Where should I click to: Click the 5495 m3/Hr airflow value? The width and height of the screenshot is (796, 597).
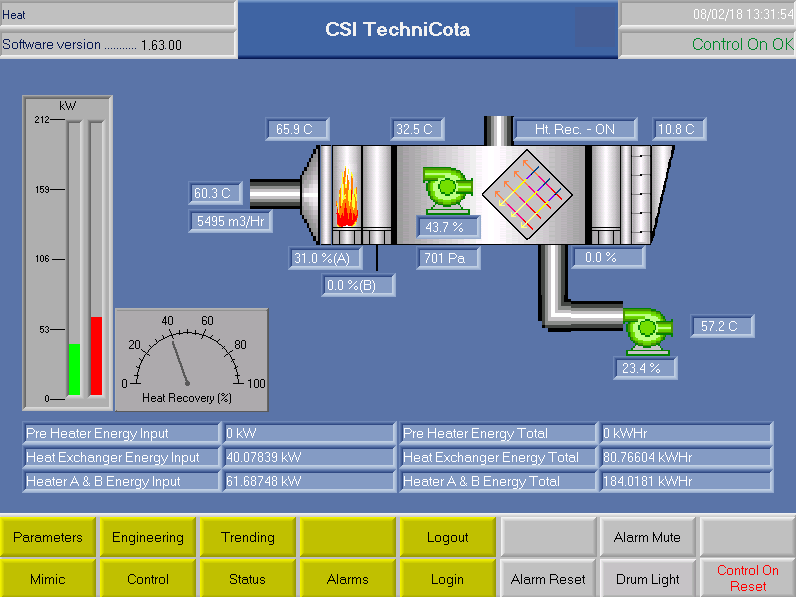tap(230, 221)
